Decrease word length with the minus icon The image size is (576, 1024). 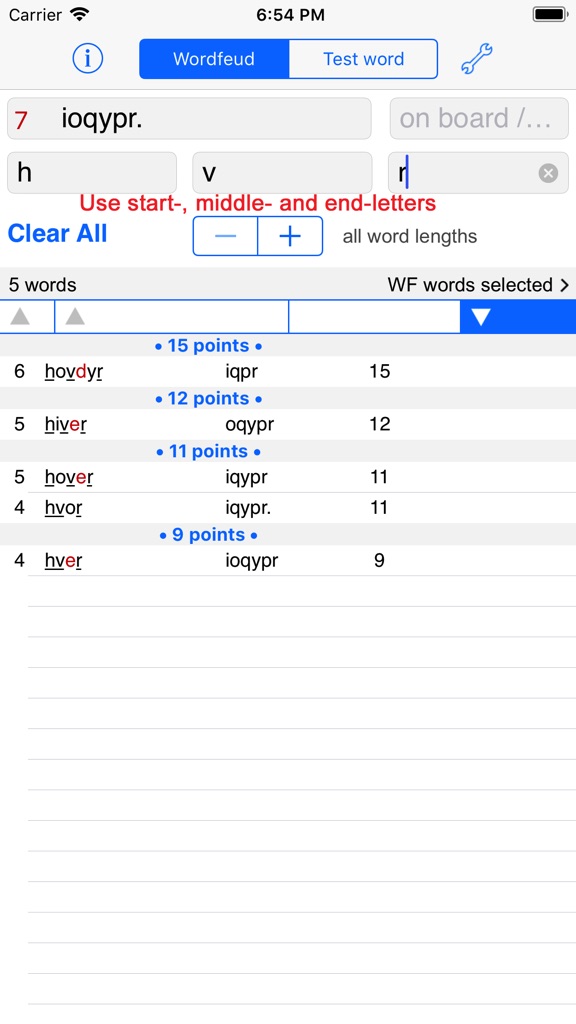tap(225, 236)
